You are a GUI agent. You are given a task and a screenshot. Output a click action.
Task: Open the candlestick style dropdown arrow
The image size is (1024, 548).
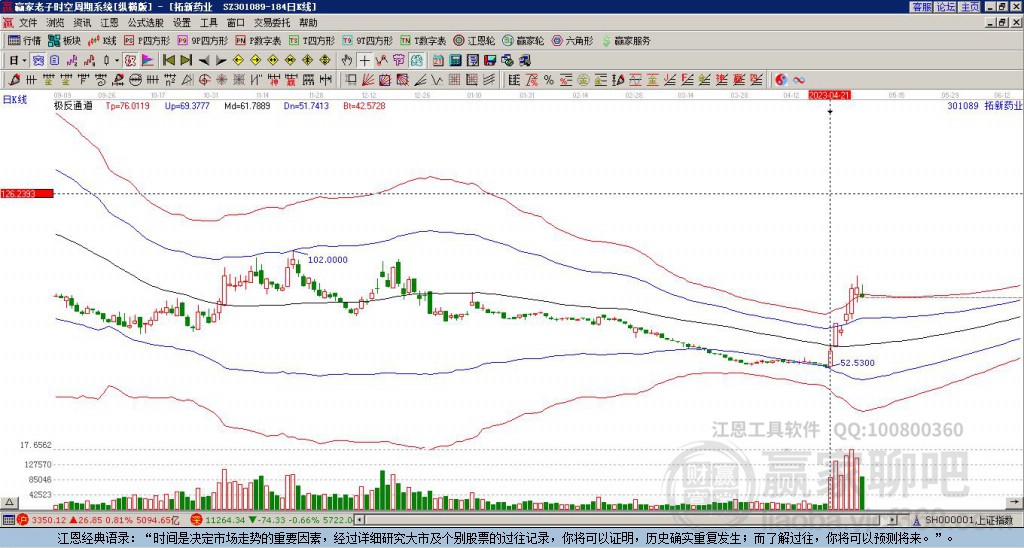point(117,61)
